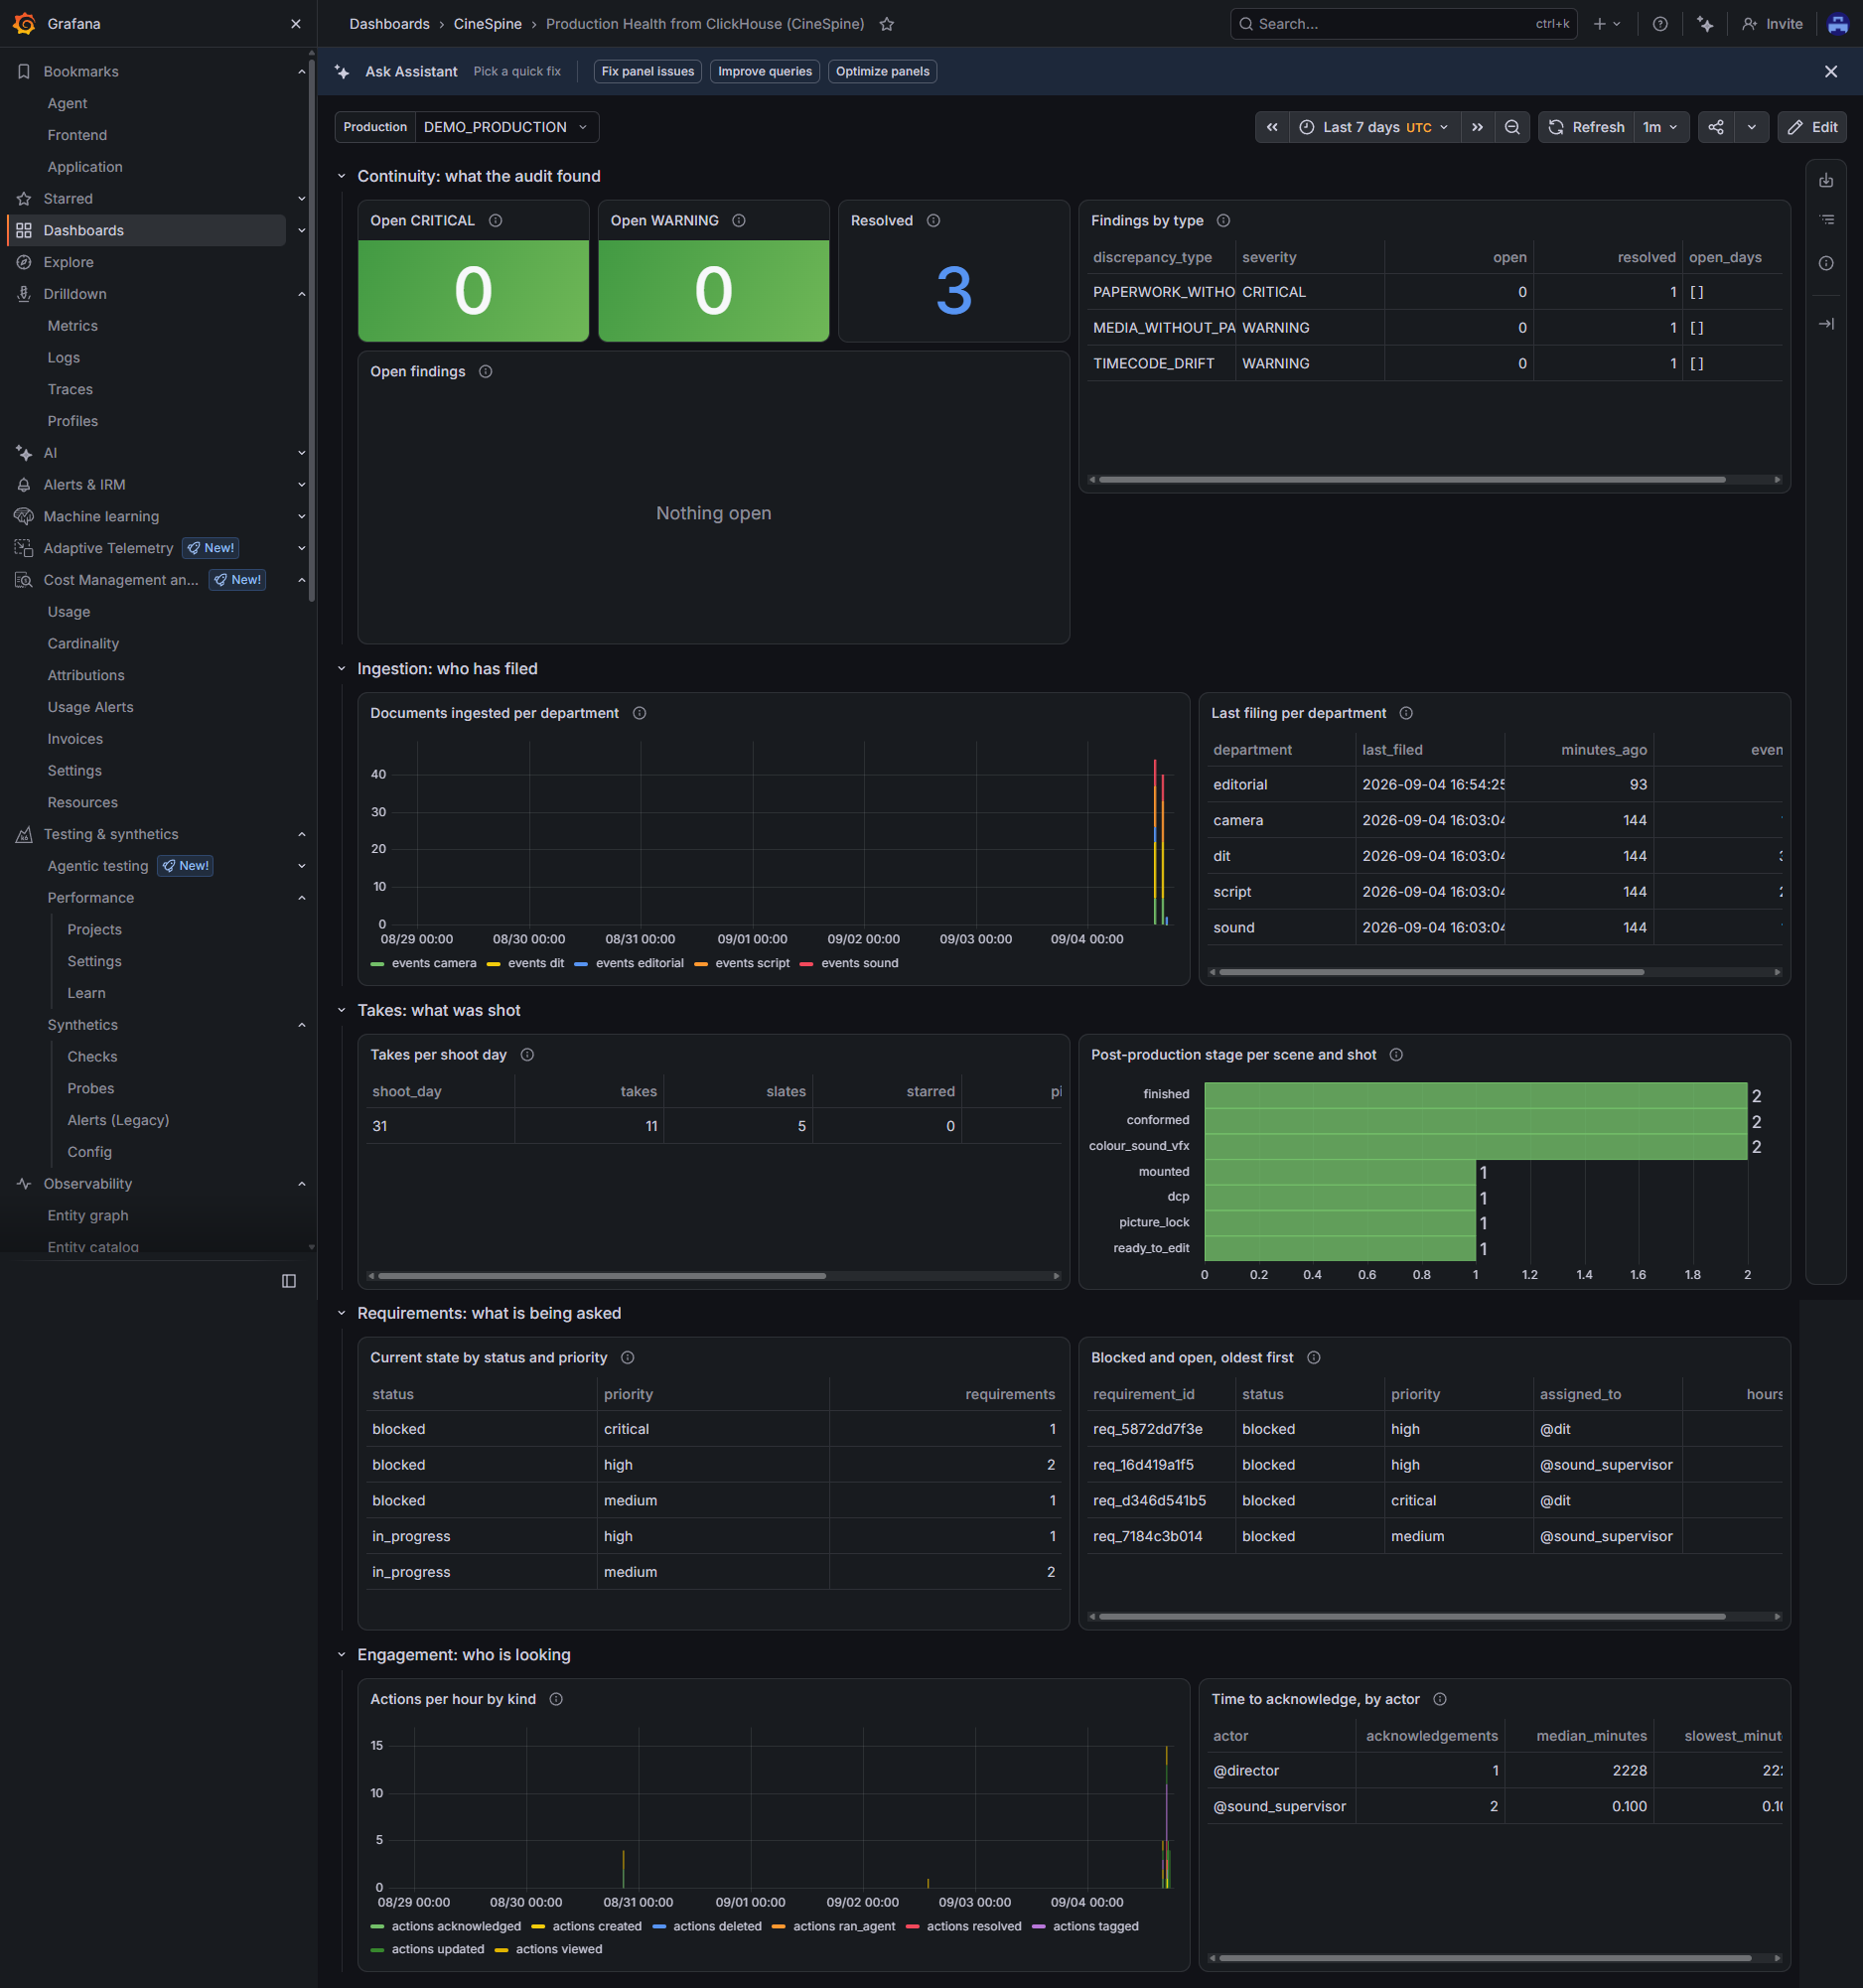Show info for Open CRITICAL panel
Image resolution: width=1863 pixels, height=1988 pixels.
click(495, 221)
